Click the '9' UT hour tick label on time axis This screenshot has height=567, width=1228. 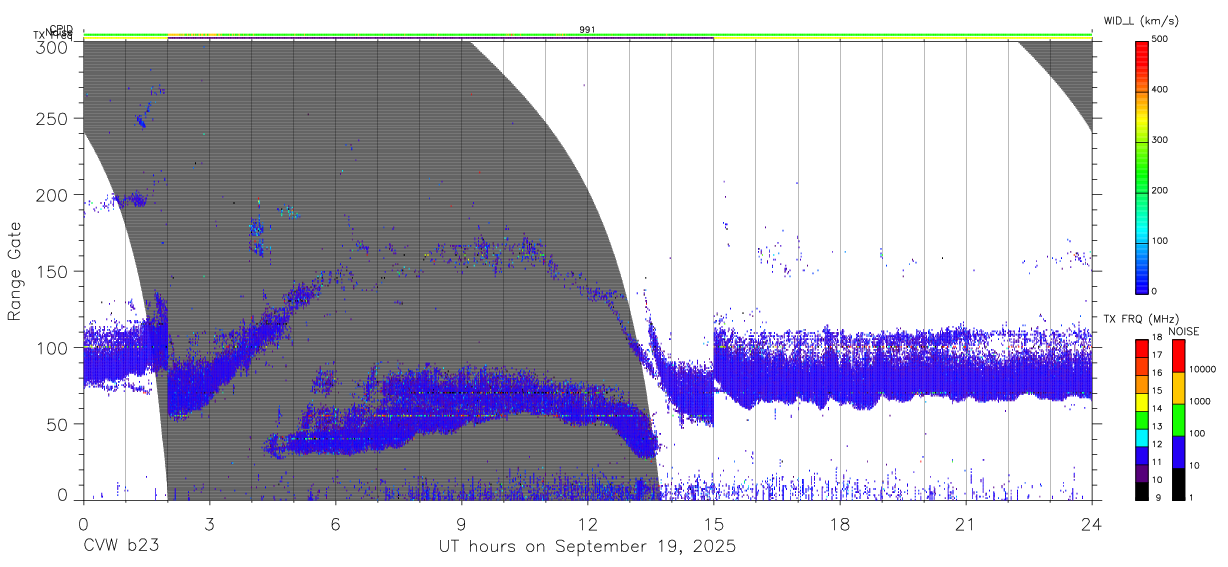click(461, 523)
